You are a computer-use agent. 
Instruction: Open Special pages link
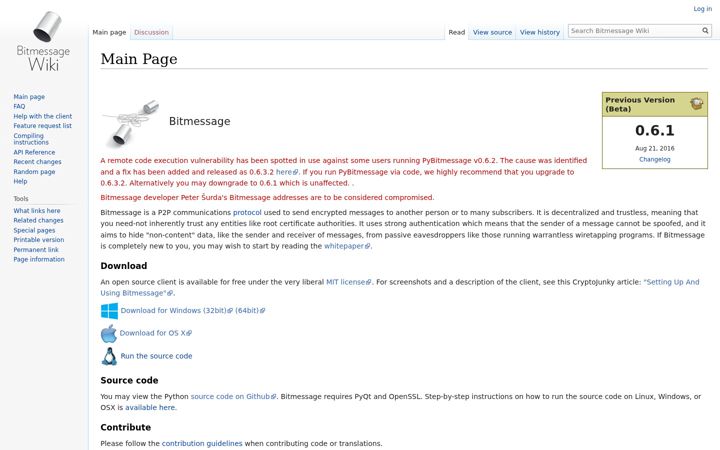point(34,231)
